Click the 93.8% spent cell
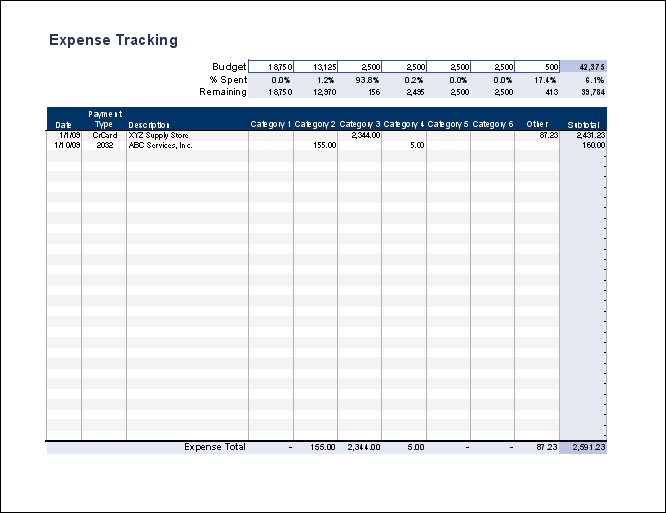Image resolution: width=666 pixels, height=513 pixels. [x=360, y=79]
